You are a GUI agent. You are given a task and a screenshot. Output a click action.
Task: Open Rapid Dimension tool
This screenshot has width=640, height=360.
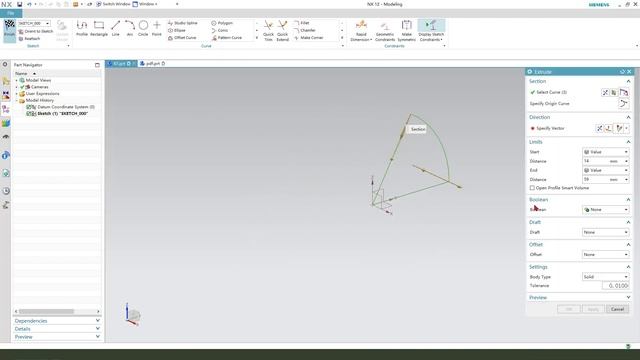coord(361,31)
